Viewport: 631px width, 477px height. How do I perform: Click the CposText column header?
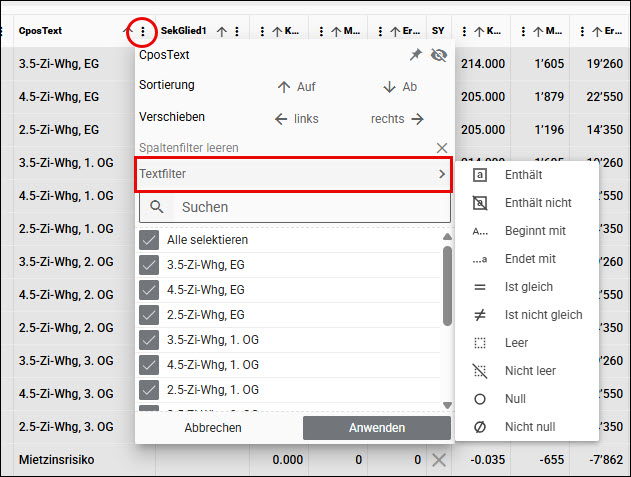(40, 31)
